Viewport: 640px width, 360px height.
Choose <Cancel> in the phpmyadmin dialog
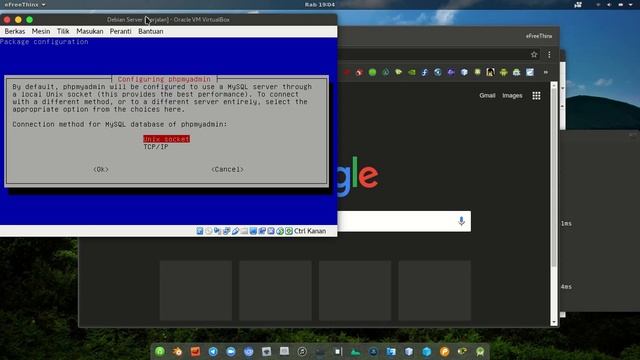(x=227, y=169)
